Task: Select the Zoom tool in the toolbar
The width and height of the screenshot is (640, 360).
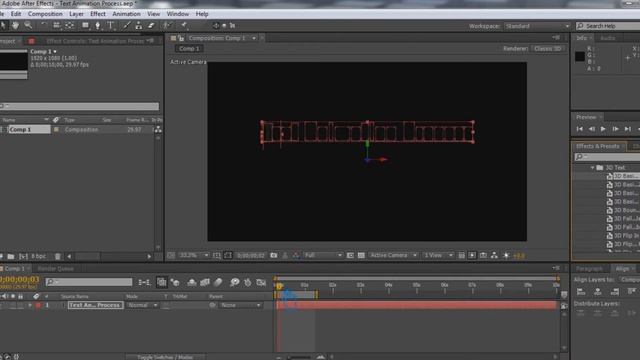Action: pos(28,25)
